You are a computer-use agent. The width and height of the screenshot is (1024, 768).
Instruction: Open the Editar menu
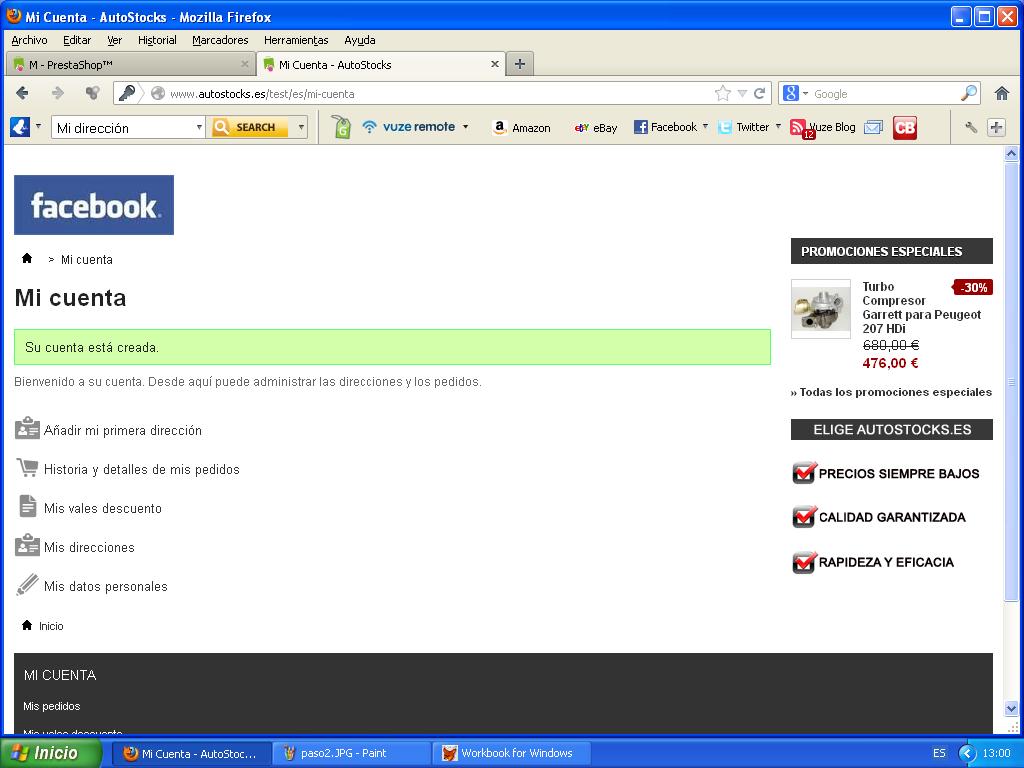76,40
